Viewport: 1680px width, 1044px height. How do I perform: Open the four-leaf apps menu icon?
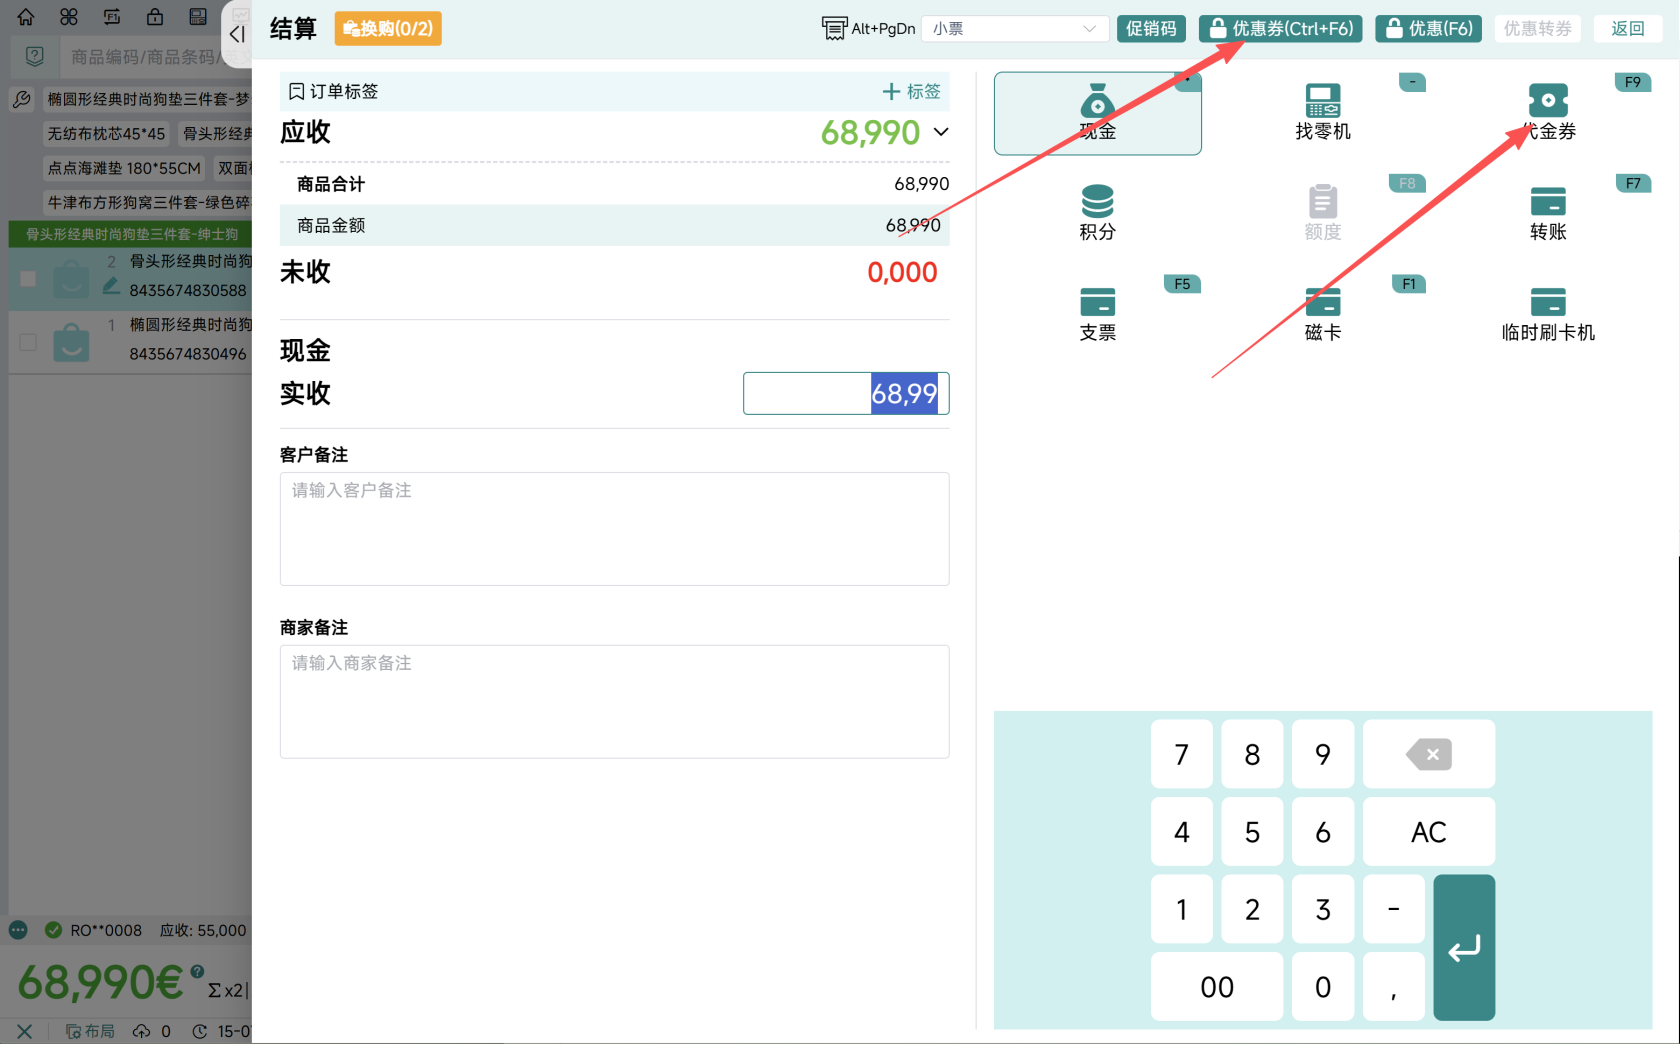69,17
